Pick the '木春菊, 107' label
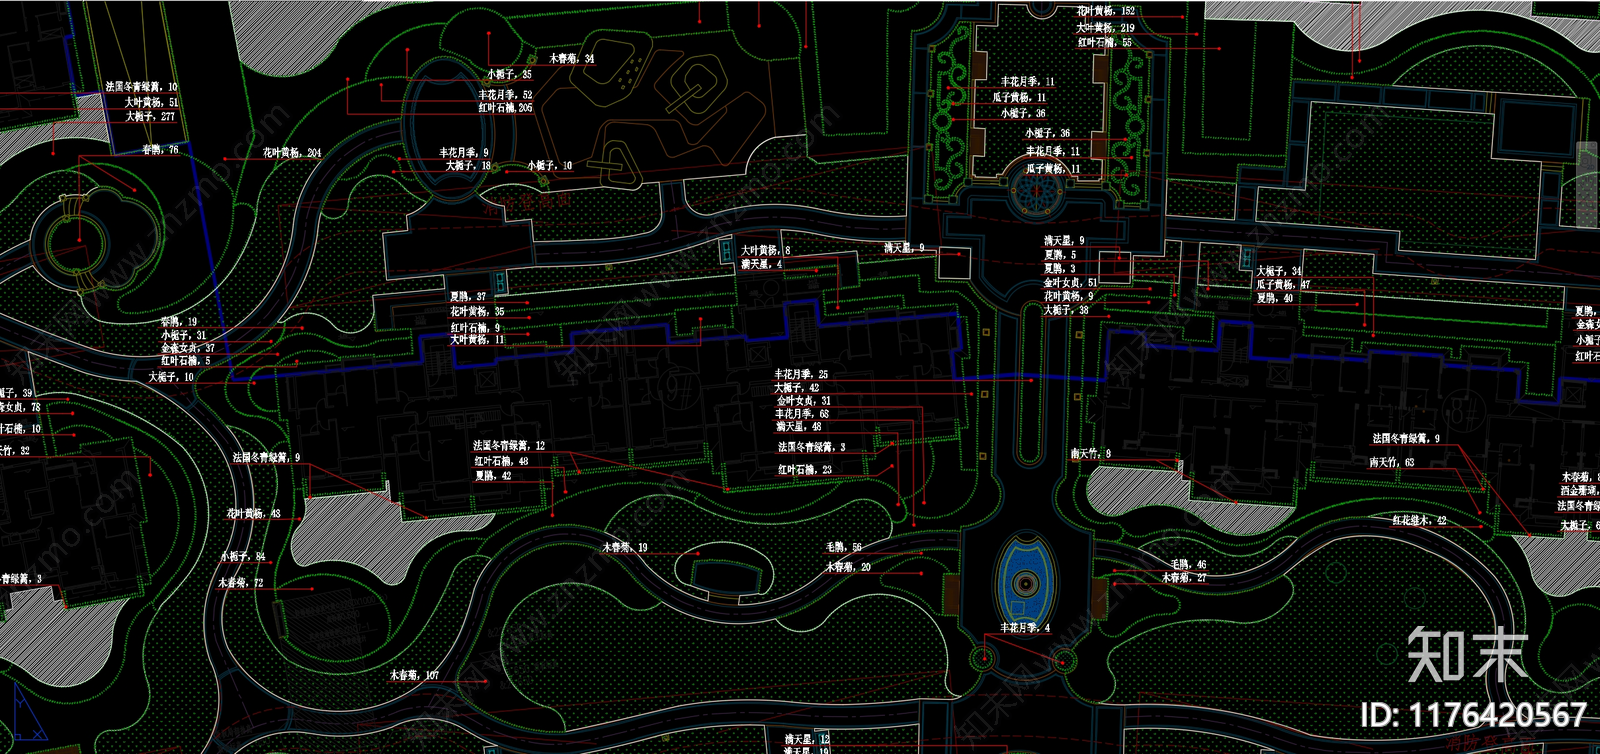The height and width of the screenshot is (754, 1600). pos(415,675)
